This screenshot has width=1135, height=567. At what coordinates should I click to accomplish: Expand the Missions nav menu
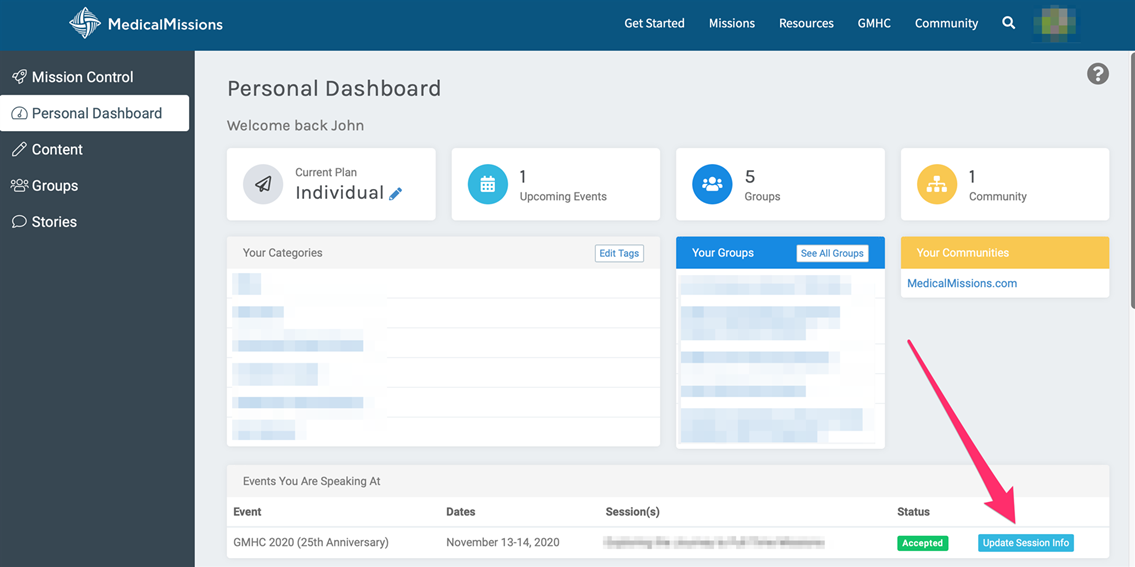(x=731, y=23)
